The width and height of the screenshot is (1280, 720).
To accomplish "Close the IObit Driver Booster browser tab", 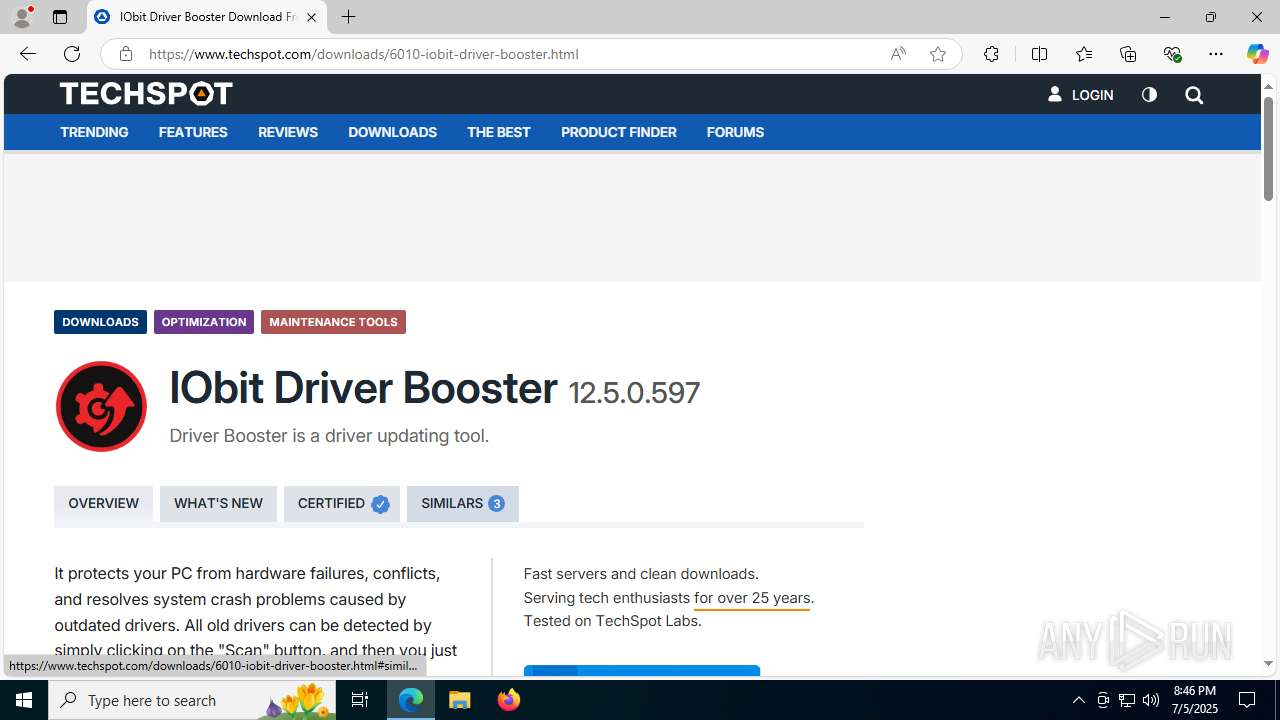I will [311, 17].
